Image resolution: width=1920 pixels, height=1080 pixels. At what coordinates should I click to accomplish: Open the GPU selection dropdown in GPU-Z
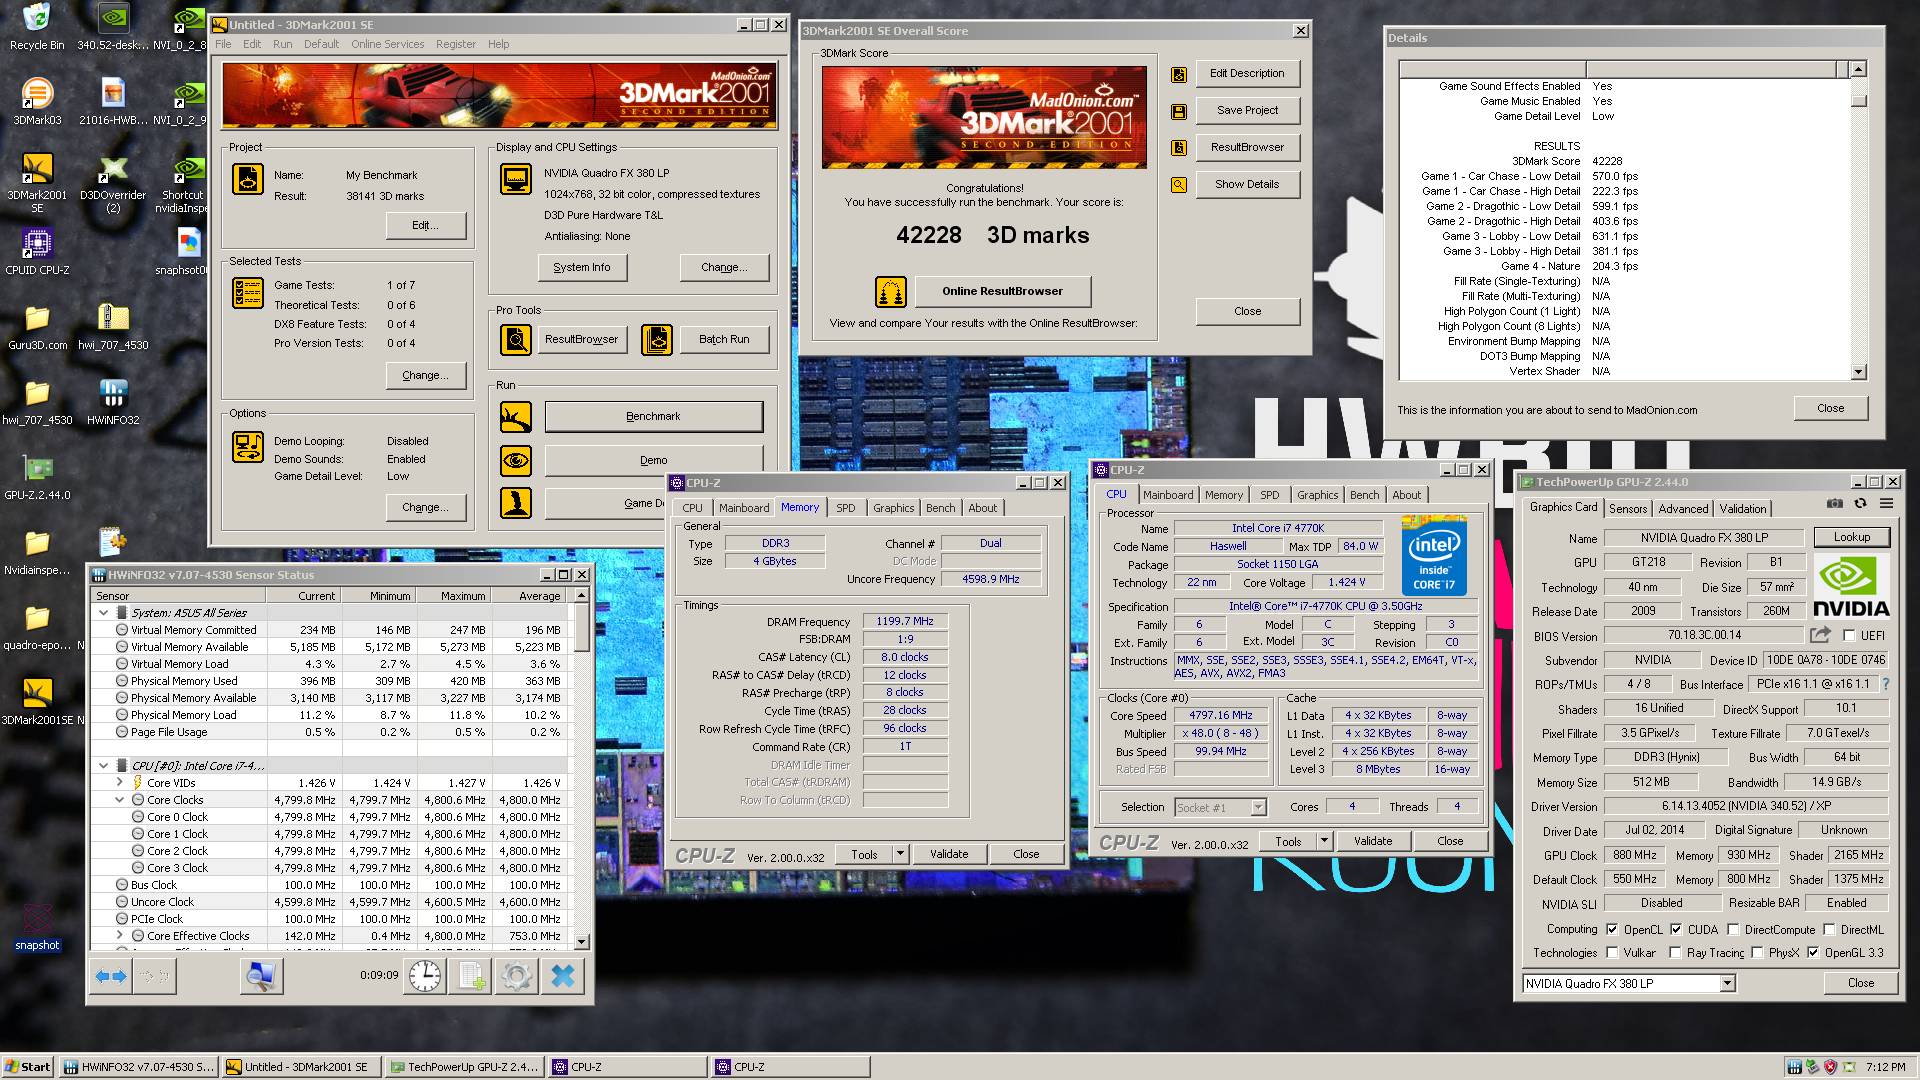coord(1727,984)
